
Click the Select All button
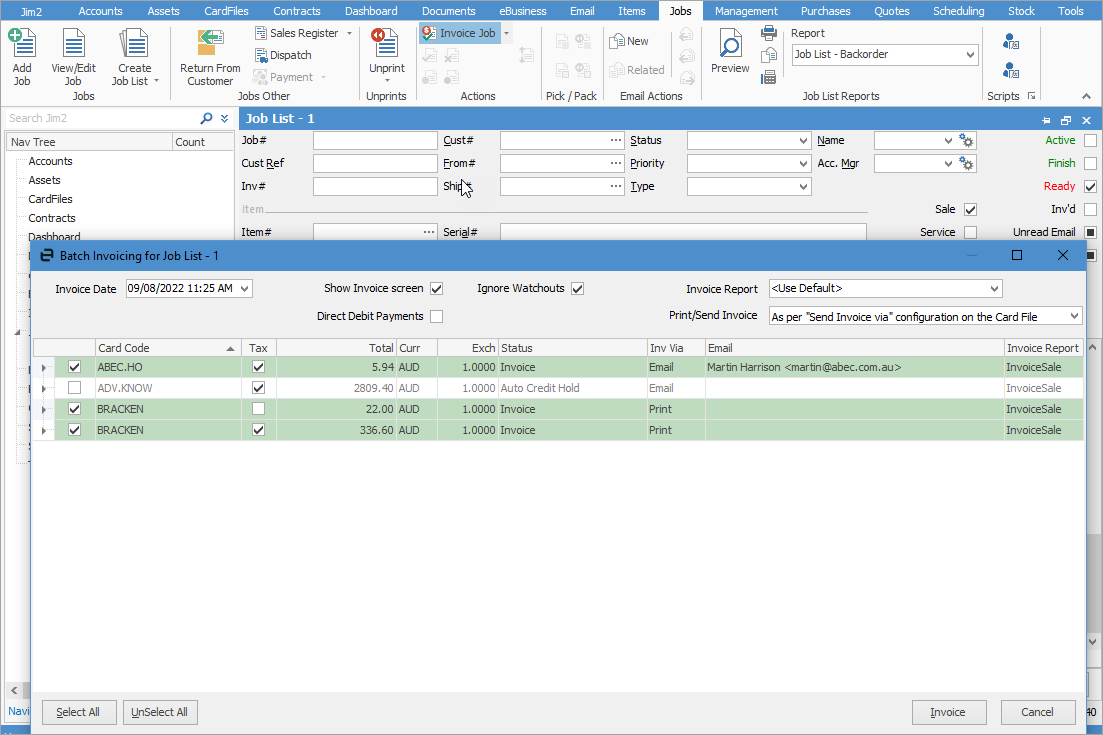(78, 712)
